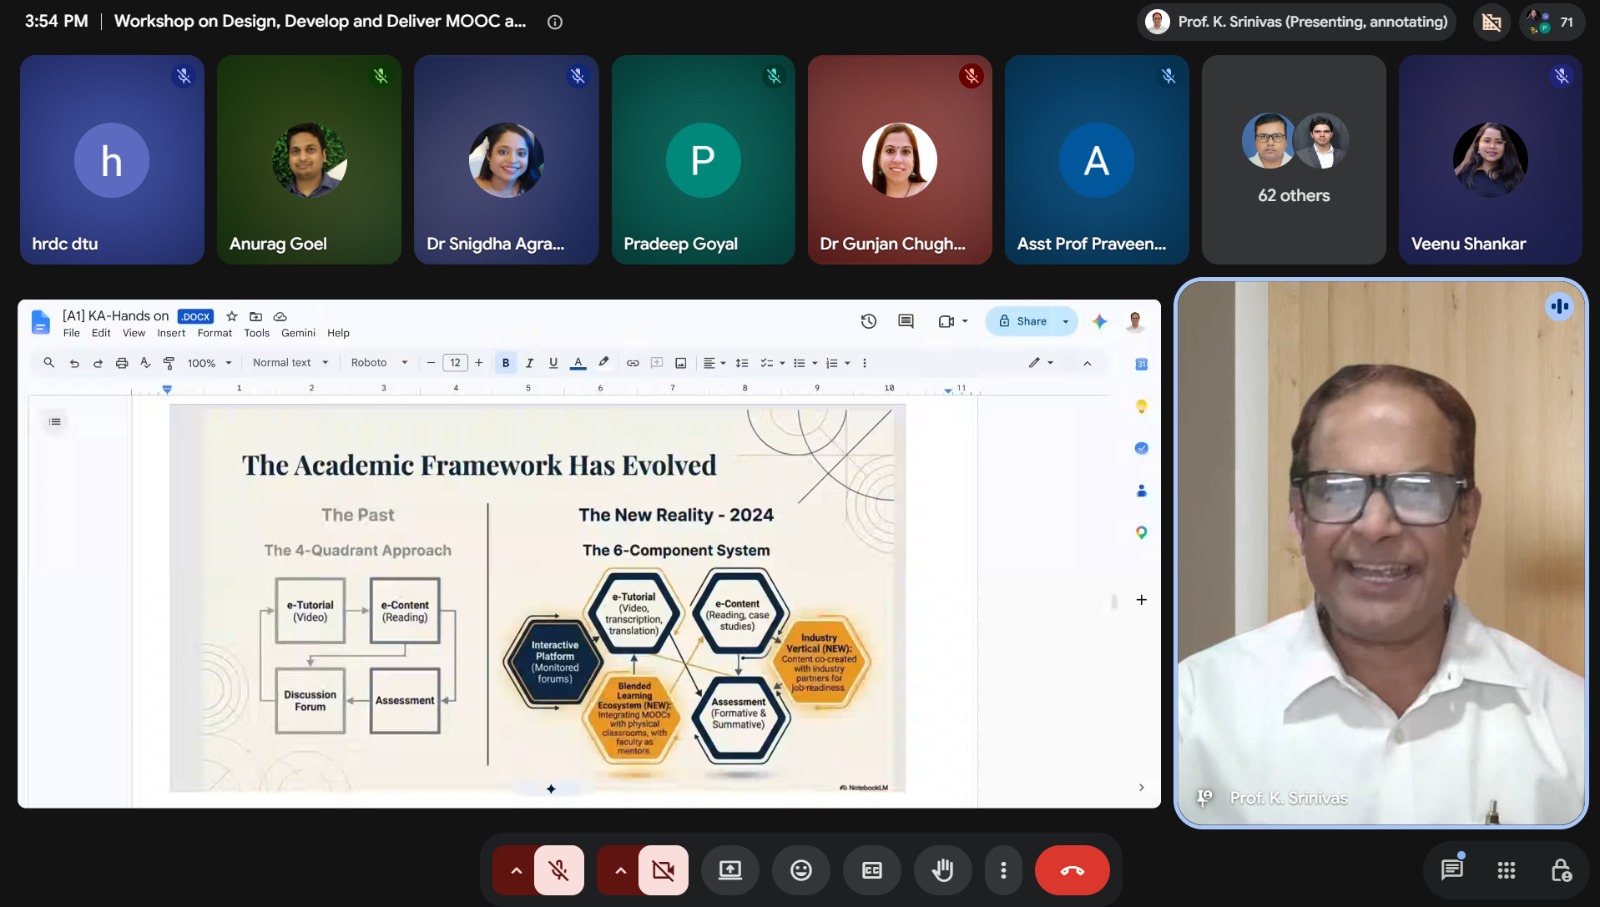Click the 62 others participant tile
The width and height of the screenshot is (1600, 907).
1294,160
